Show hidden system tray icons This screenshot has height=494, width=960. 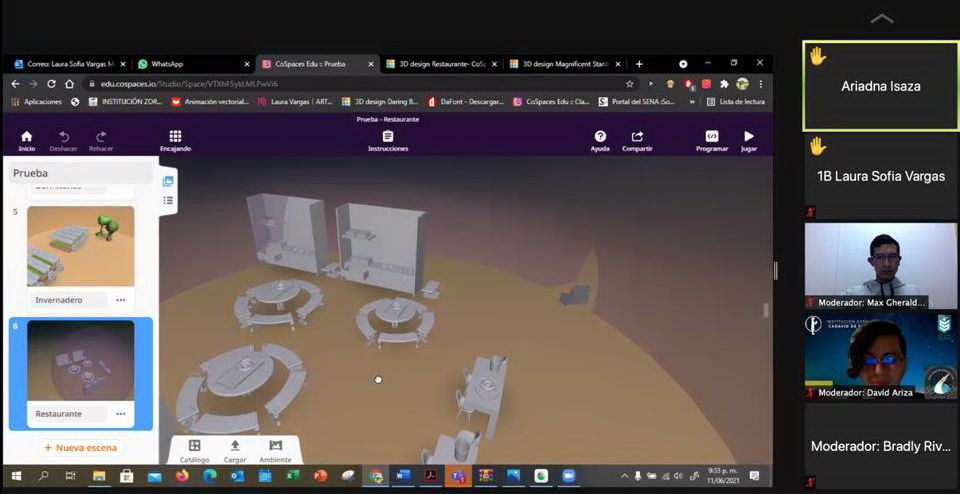click(x=624, y=476)
